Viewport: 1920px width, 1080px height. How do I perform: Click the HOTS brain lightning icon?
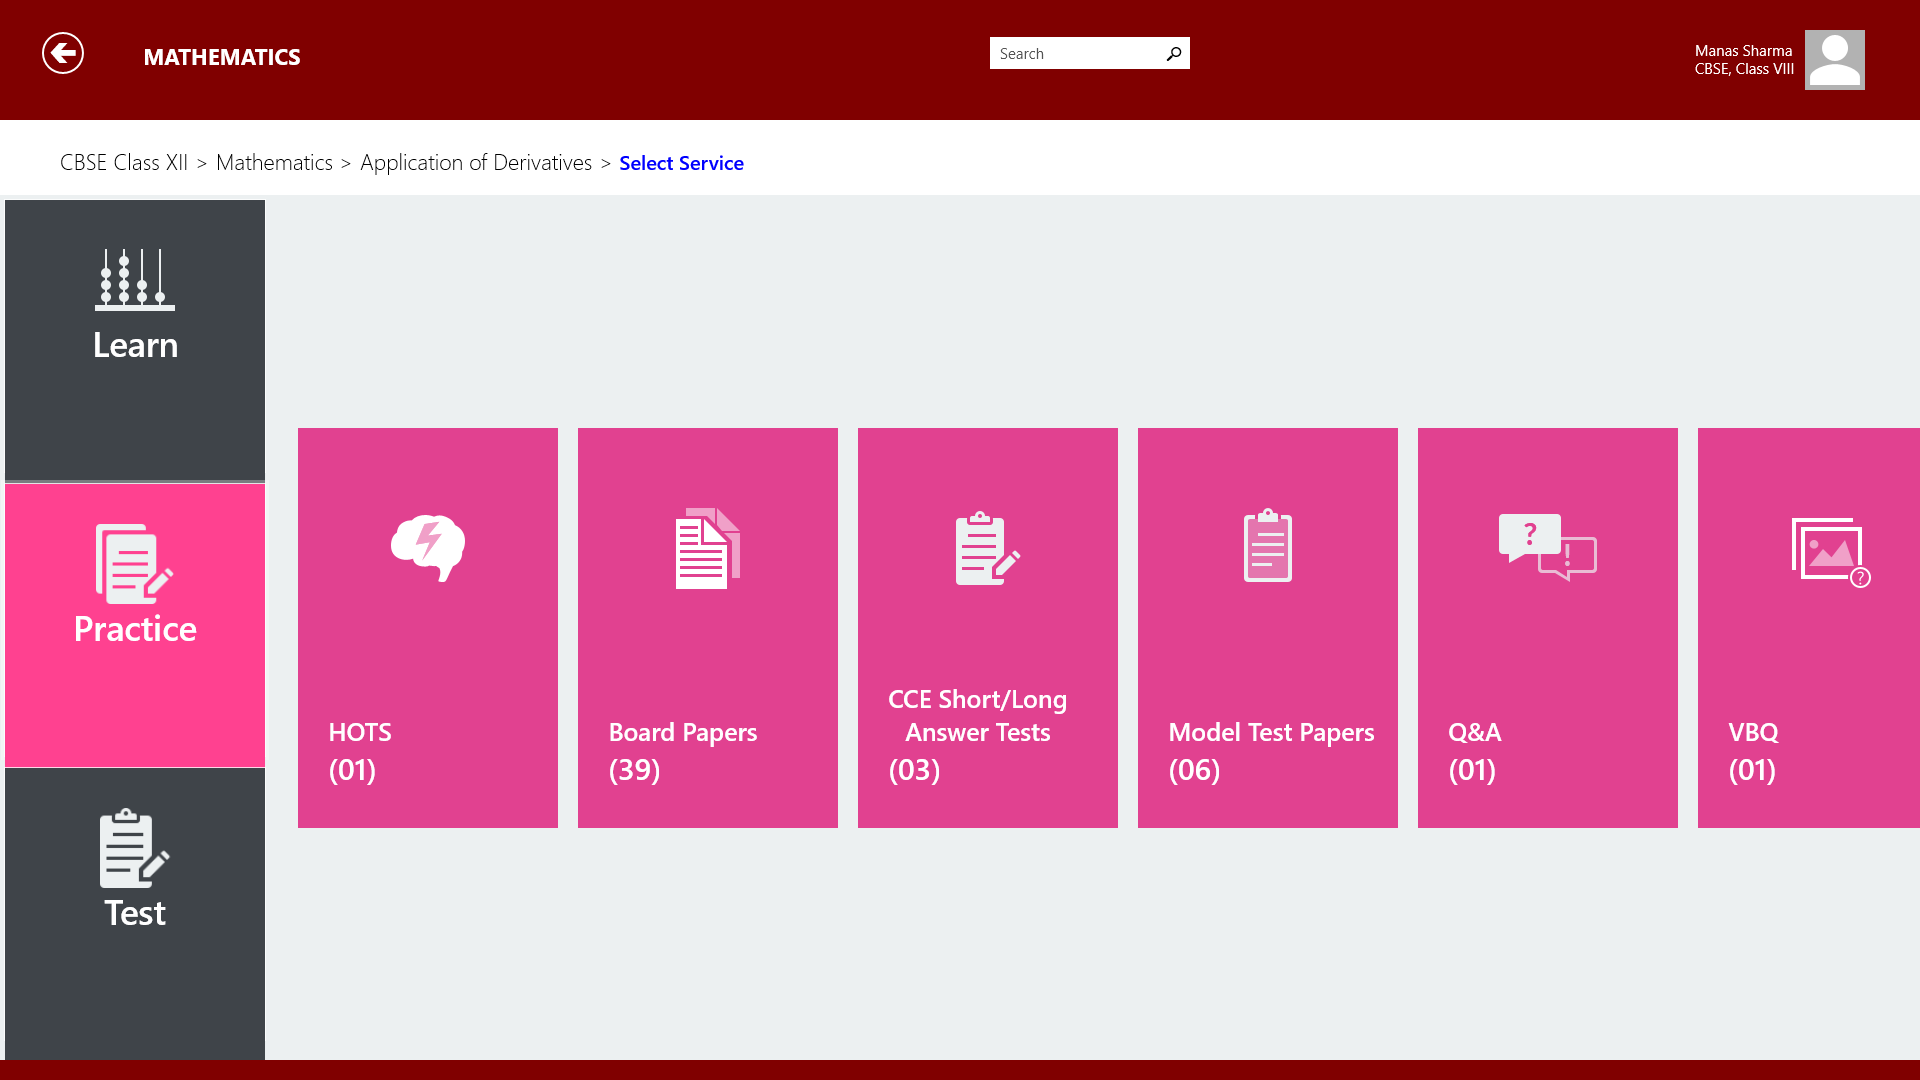pyautogui.click(x=428, y=547)
